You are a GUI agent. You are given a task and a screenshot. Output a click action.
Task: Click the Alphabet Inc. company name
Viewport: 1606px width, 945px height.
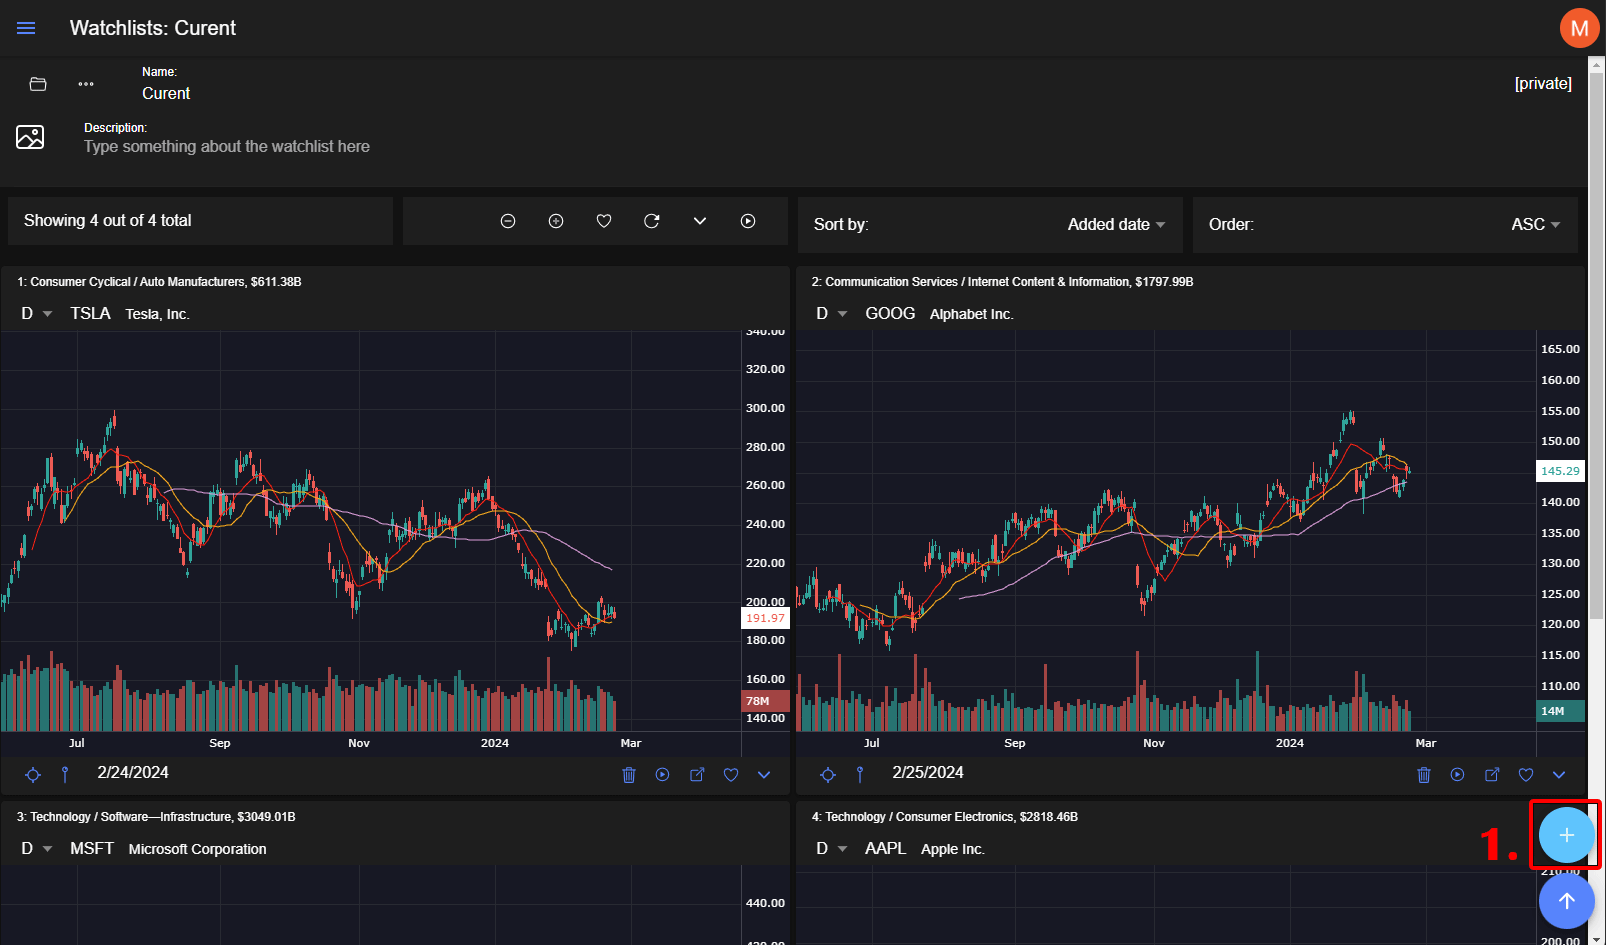(972, 314)
